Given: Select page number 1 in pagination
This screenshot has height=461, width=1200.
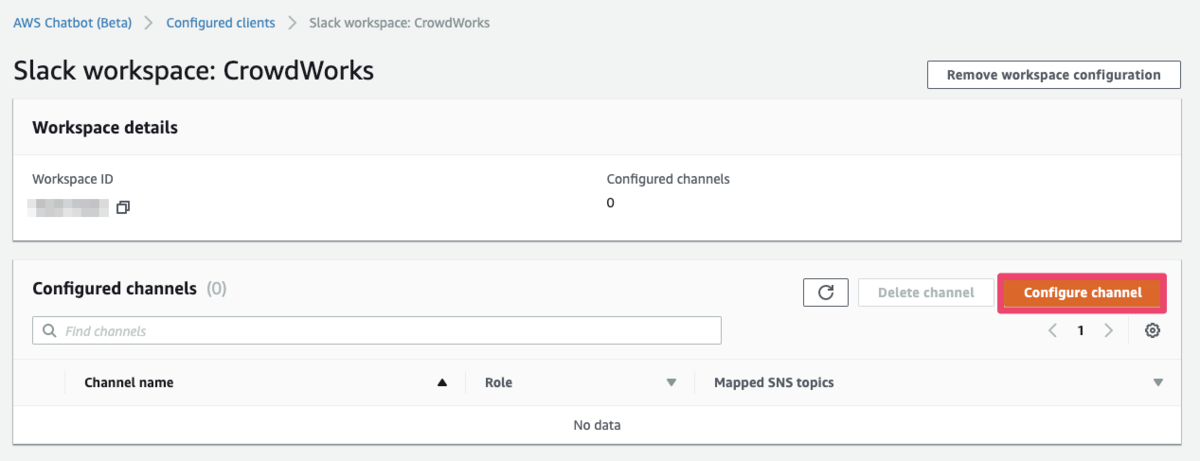Looking at the screenshot, I should click(1080, 331).
